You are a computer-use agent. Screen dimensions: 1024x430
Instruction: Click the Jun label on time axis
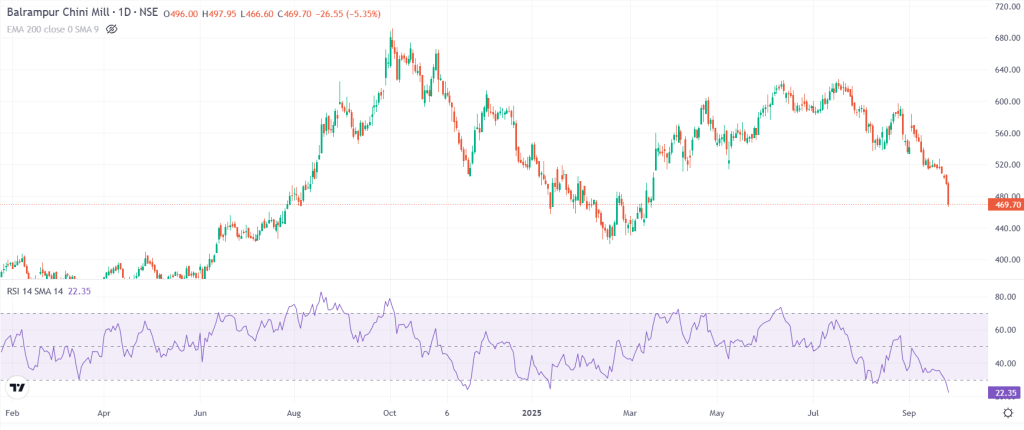pyautogui.click(x=201, y=414)
